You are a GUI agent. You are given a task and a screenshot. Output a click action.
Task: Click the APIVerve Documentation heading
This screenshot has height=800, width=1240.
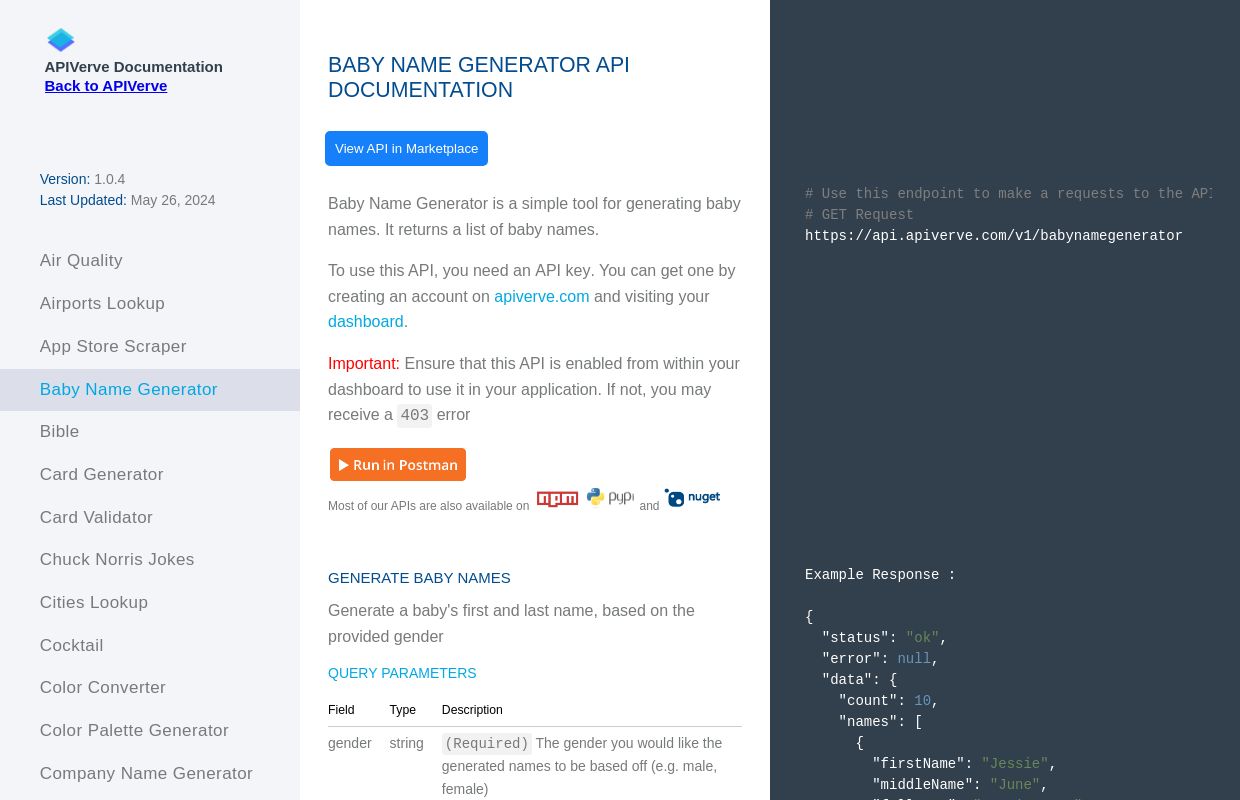[133, 67]
